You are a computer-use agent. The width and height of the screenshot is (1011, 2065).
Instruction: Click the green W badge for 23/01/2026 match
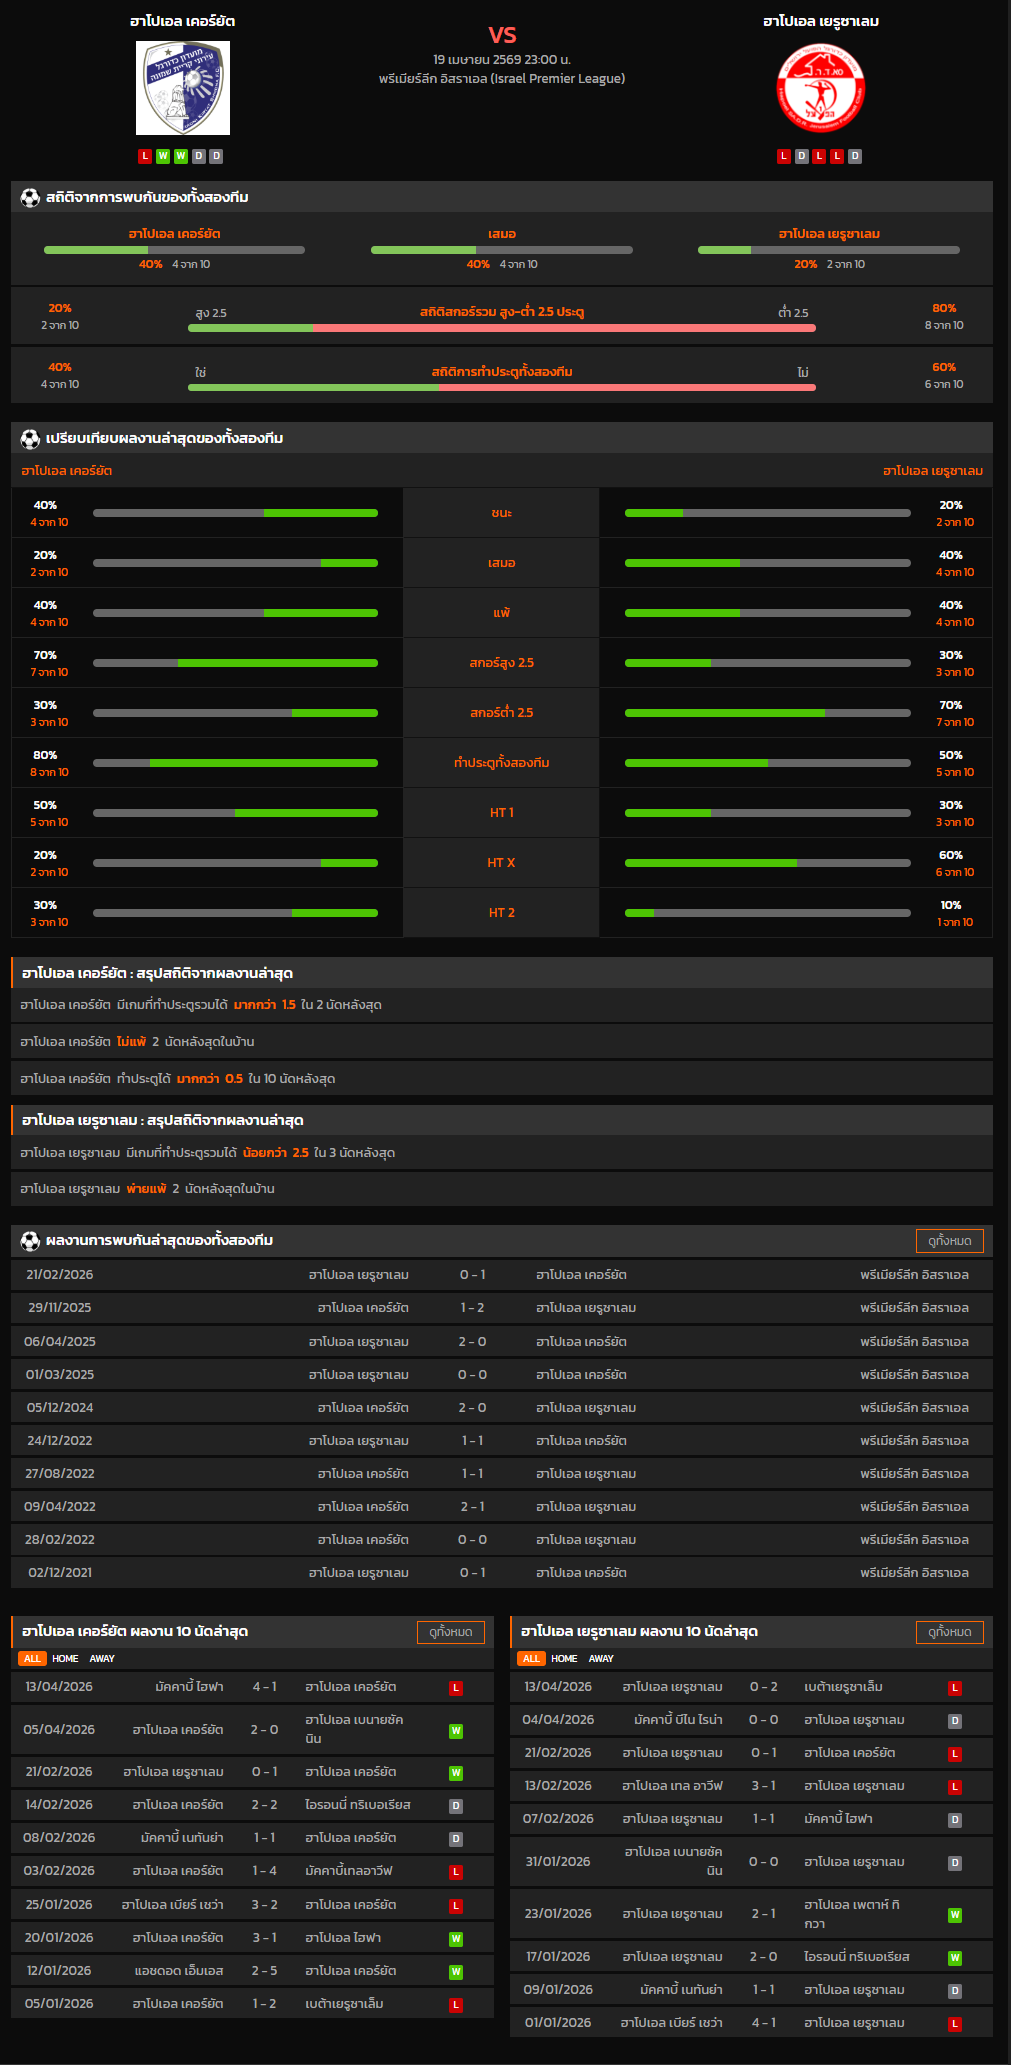click(954, 1915)
